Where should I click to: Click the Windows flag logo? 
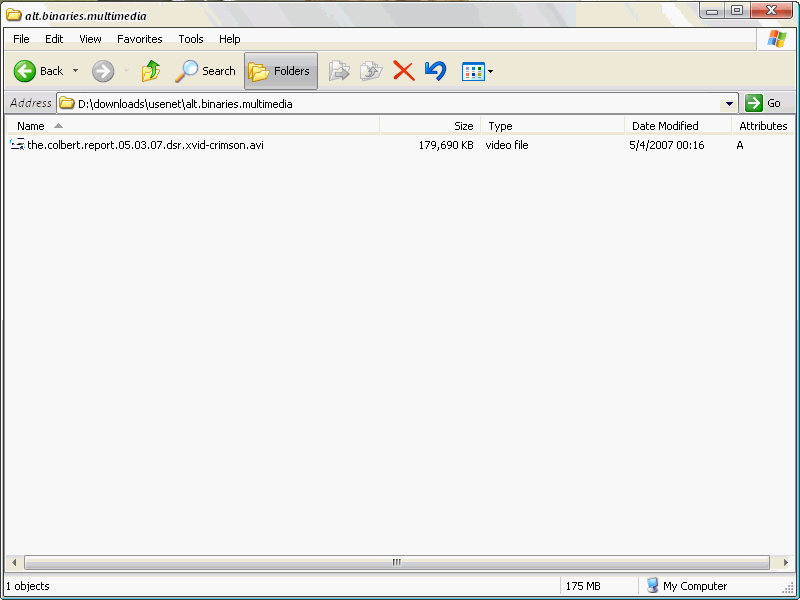point(777,39)
